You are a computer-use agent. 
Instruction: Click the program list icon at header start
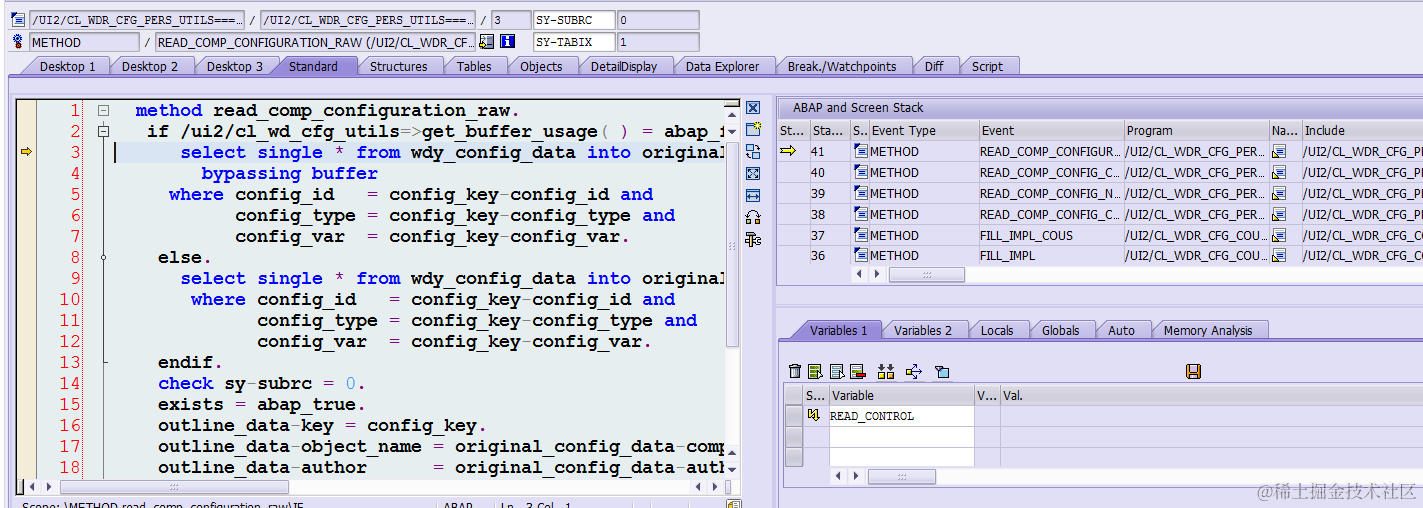click(17, 20)
